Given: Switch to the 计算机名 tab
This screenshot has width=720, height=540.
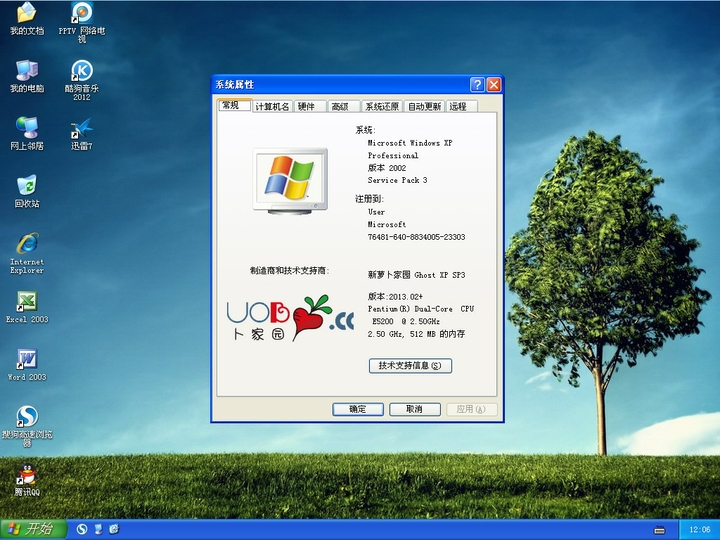Looking at the screenshot, I should pos(272,107).
